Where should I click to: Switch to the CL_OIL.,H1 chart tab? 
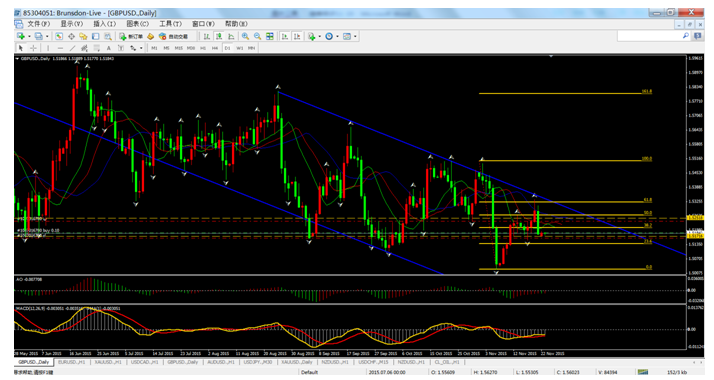(447, 362)
